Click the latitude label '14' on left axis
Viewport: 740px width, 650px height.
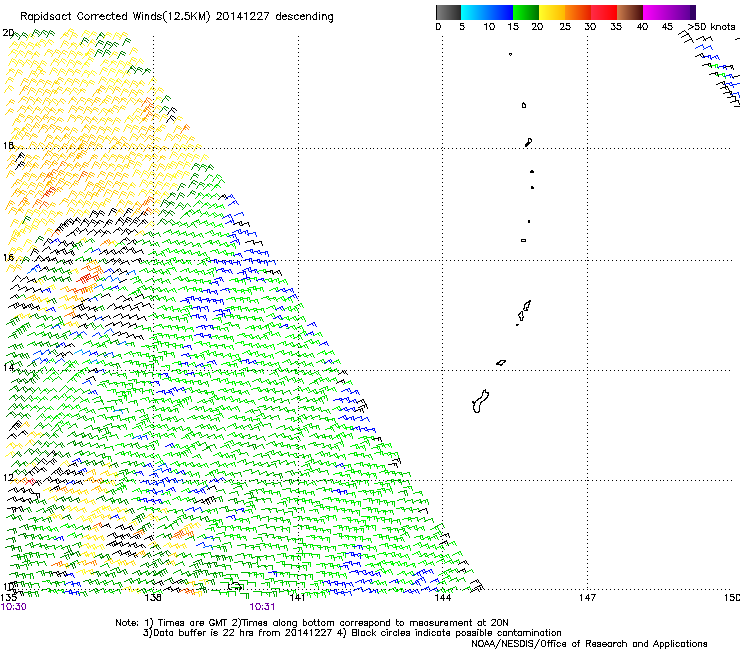(8, 367)
